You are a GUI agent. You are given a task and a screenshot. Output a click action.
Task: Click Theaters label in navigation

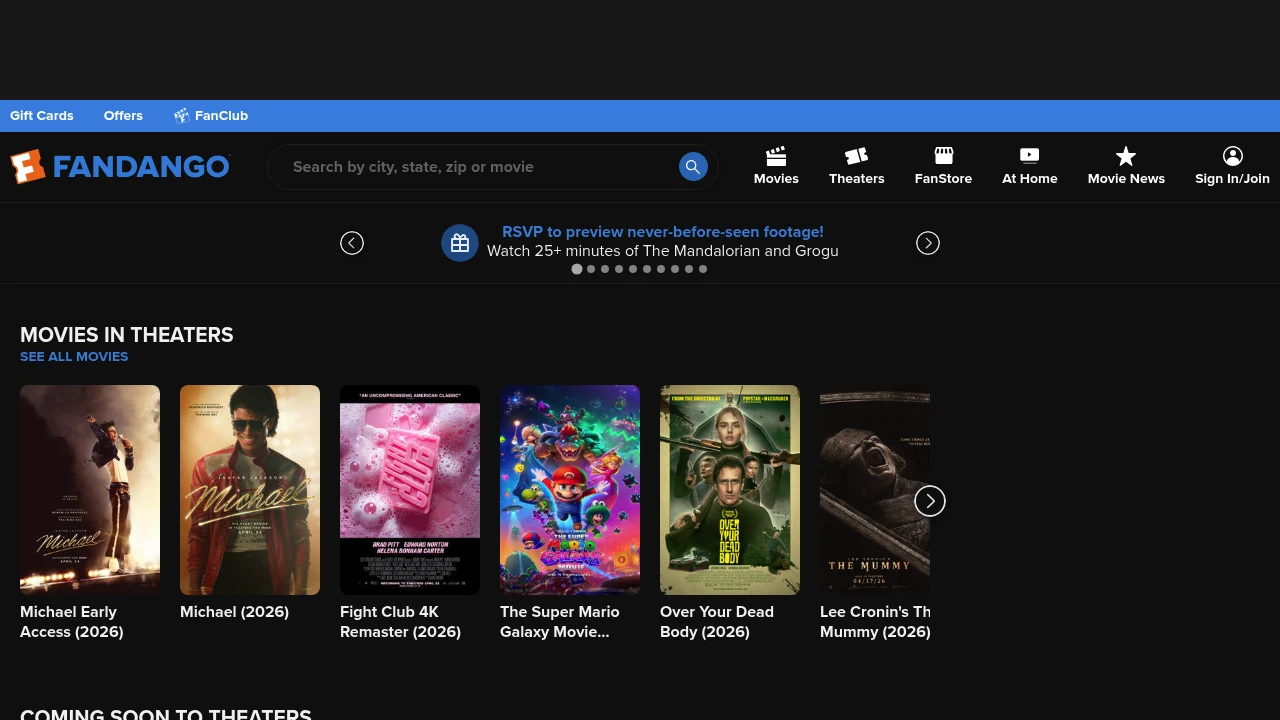click(x=857, y=179)
